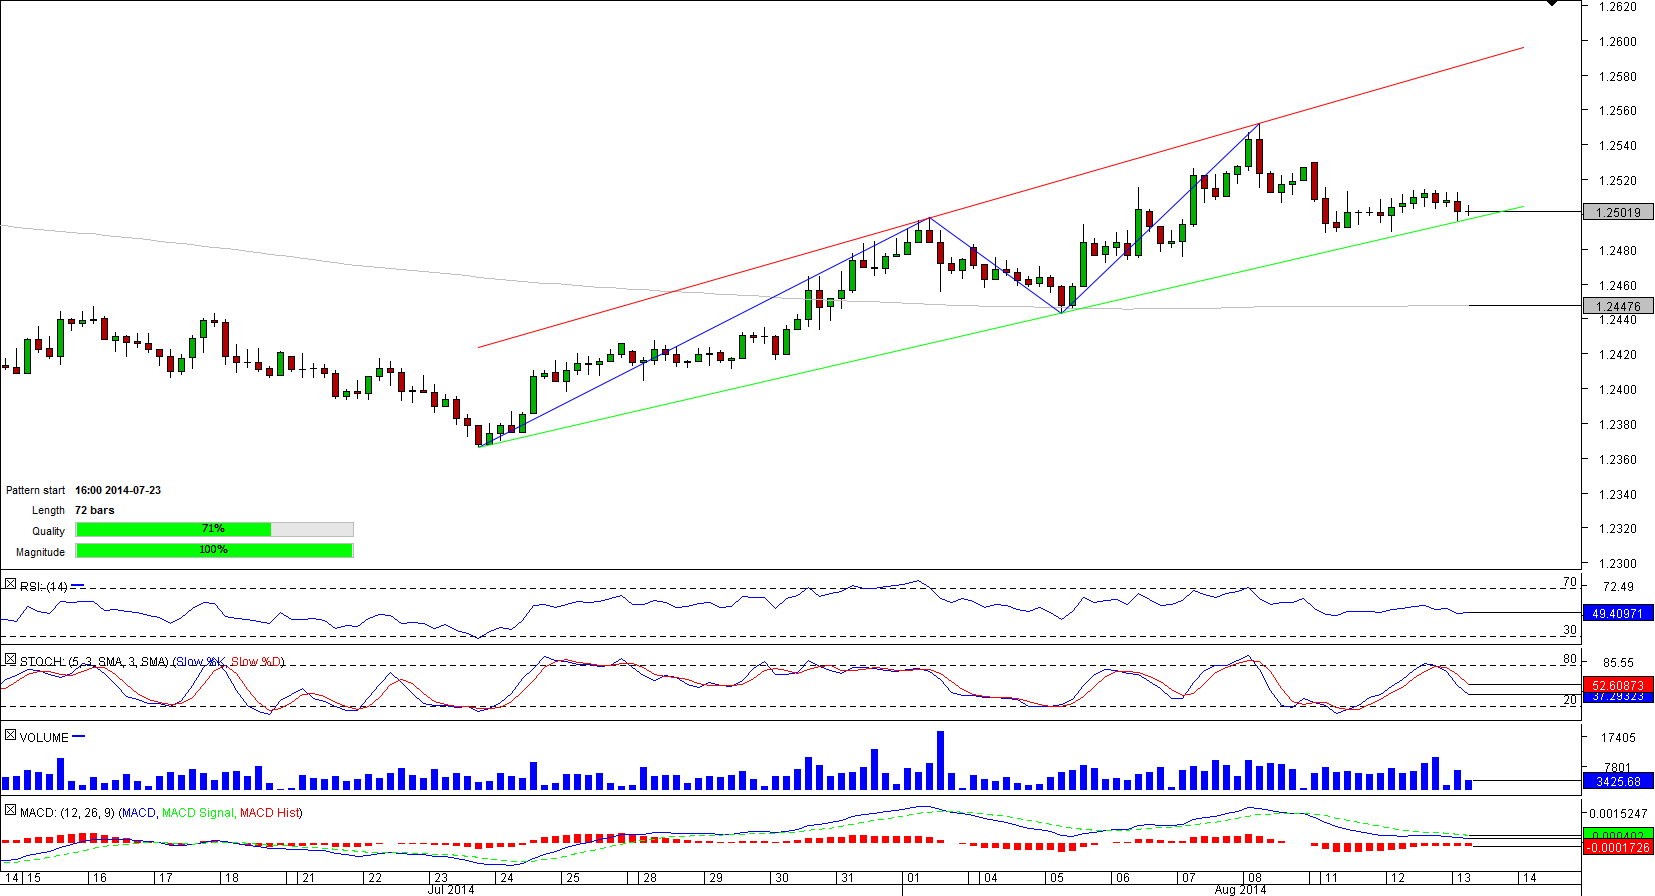
Task: Click the RSI blue line legend marker
Action: [x=78, y=586]
